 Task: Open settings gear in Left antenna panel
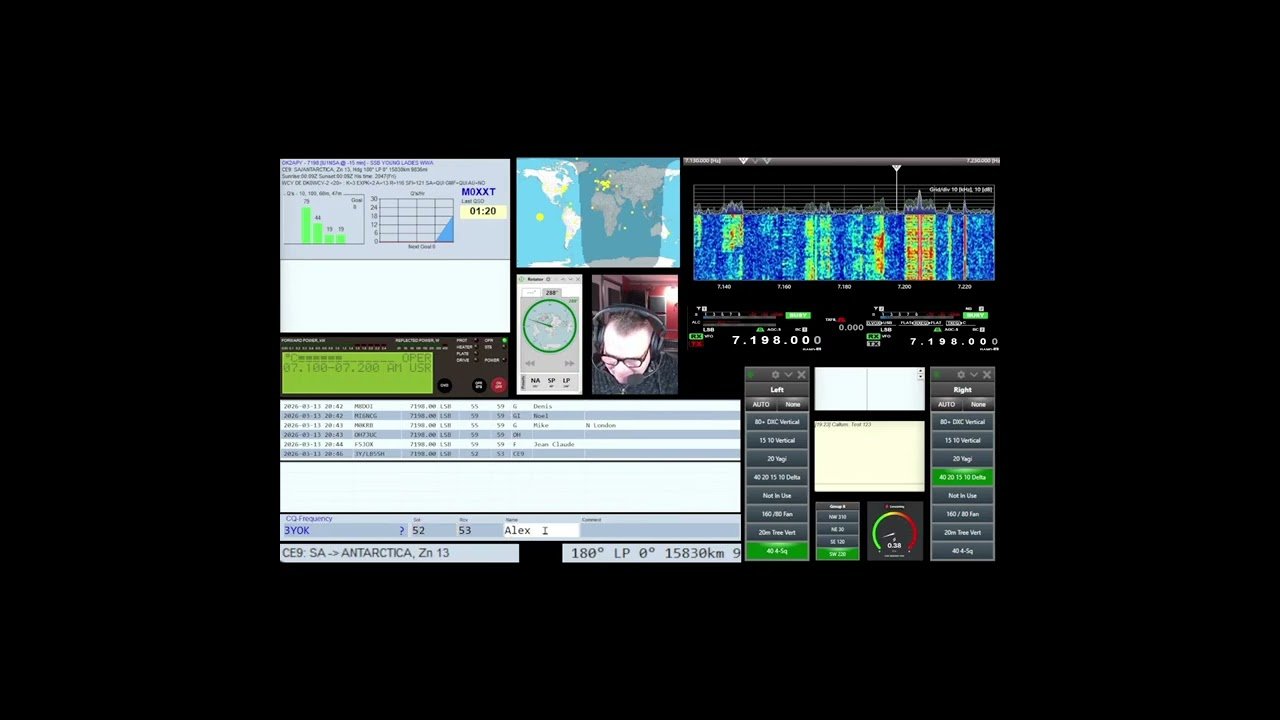(775, 375)
